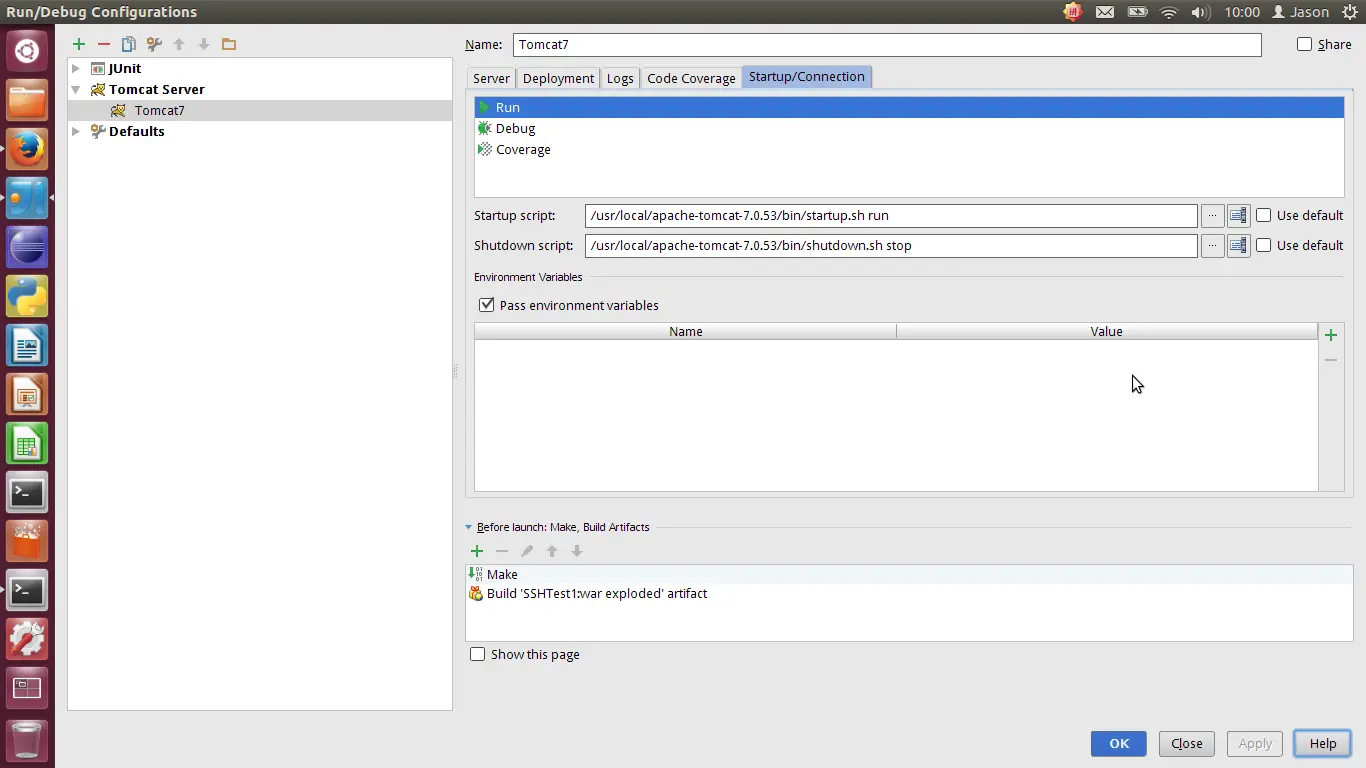Move before launch task up
The height and width of the screenshot is (768, 1366).
(552, 551)
